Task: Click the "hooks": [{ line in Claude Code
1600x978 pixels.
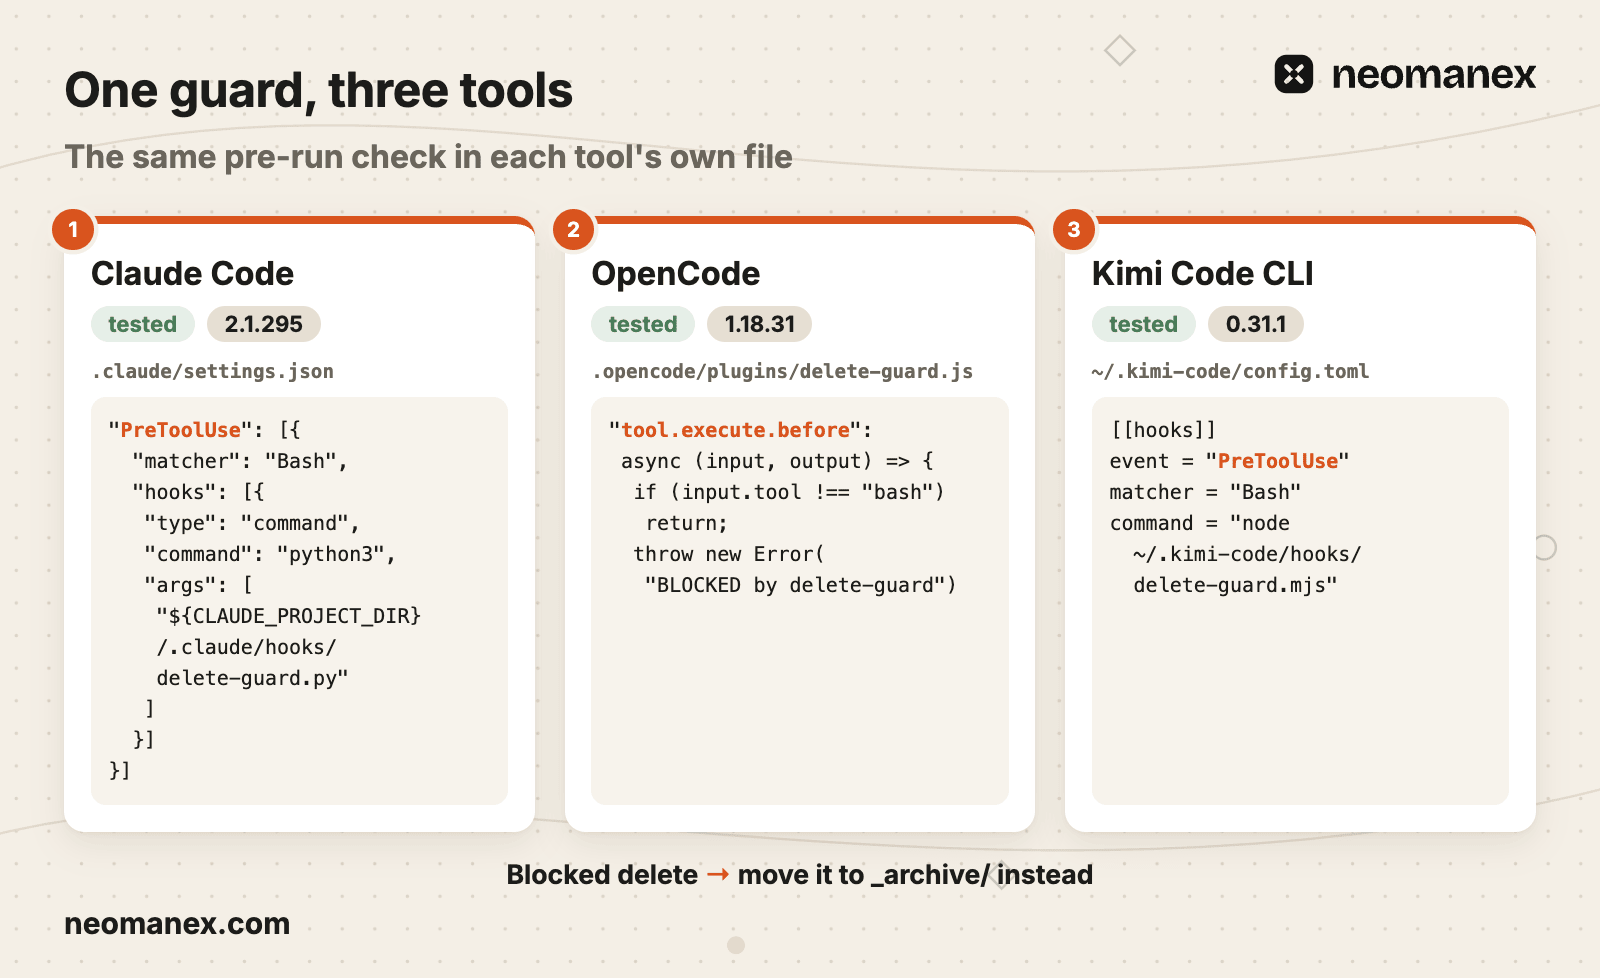Action: [198, 492]
